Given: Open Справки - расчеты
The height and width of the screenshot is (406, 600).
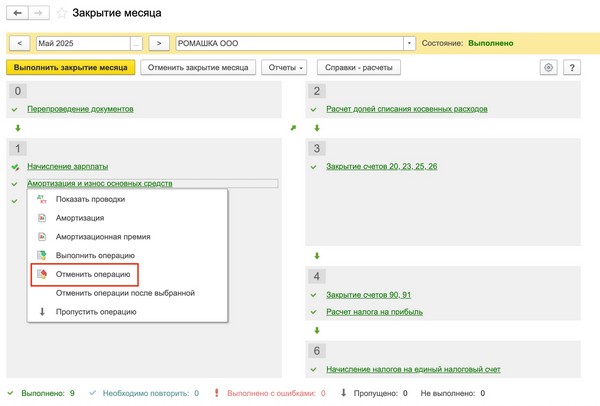Looking at the screenshot, I should [358, 68].
